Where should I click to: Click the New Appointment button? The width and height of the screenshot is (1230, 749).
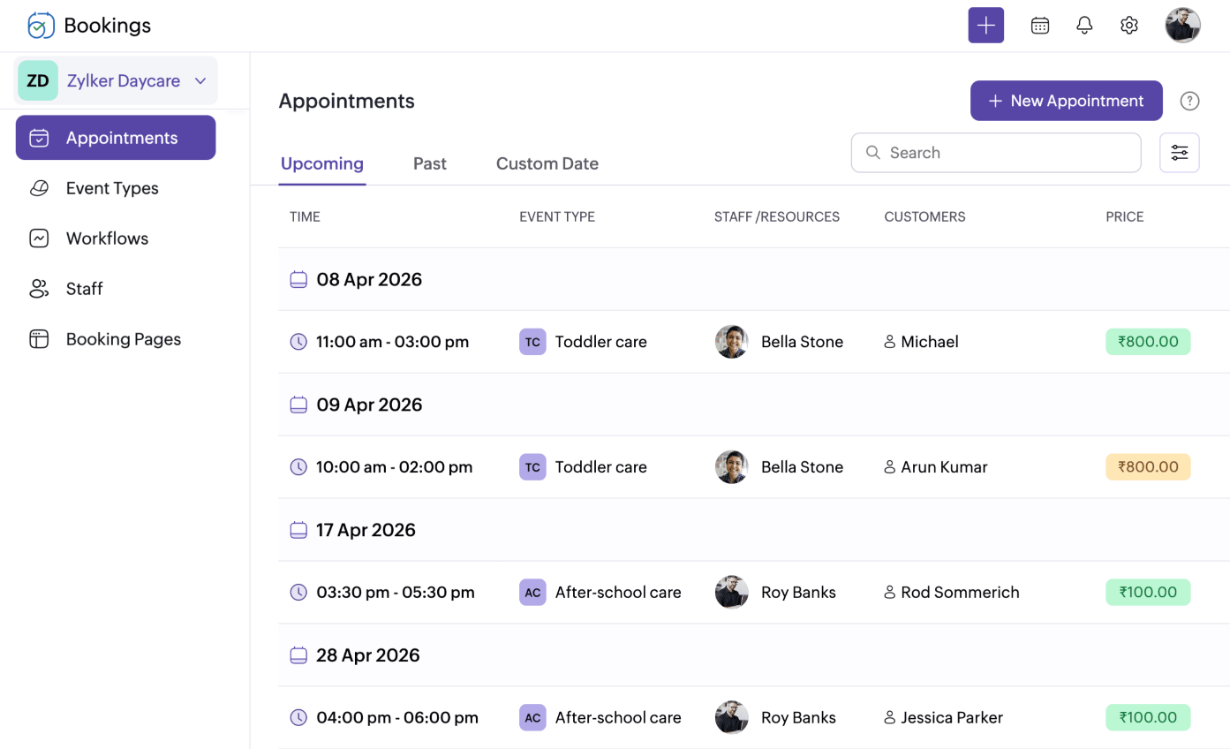[1066, 101]
